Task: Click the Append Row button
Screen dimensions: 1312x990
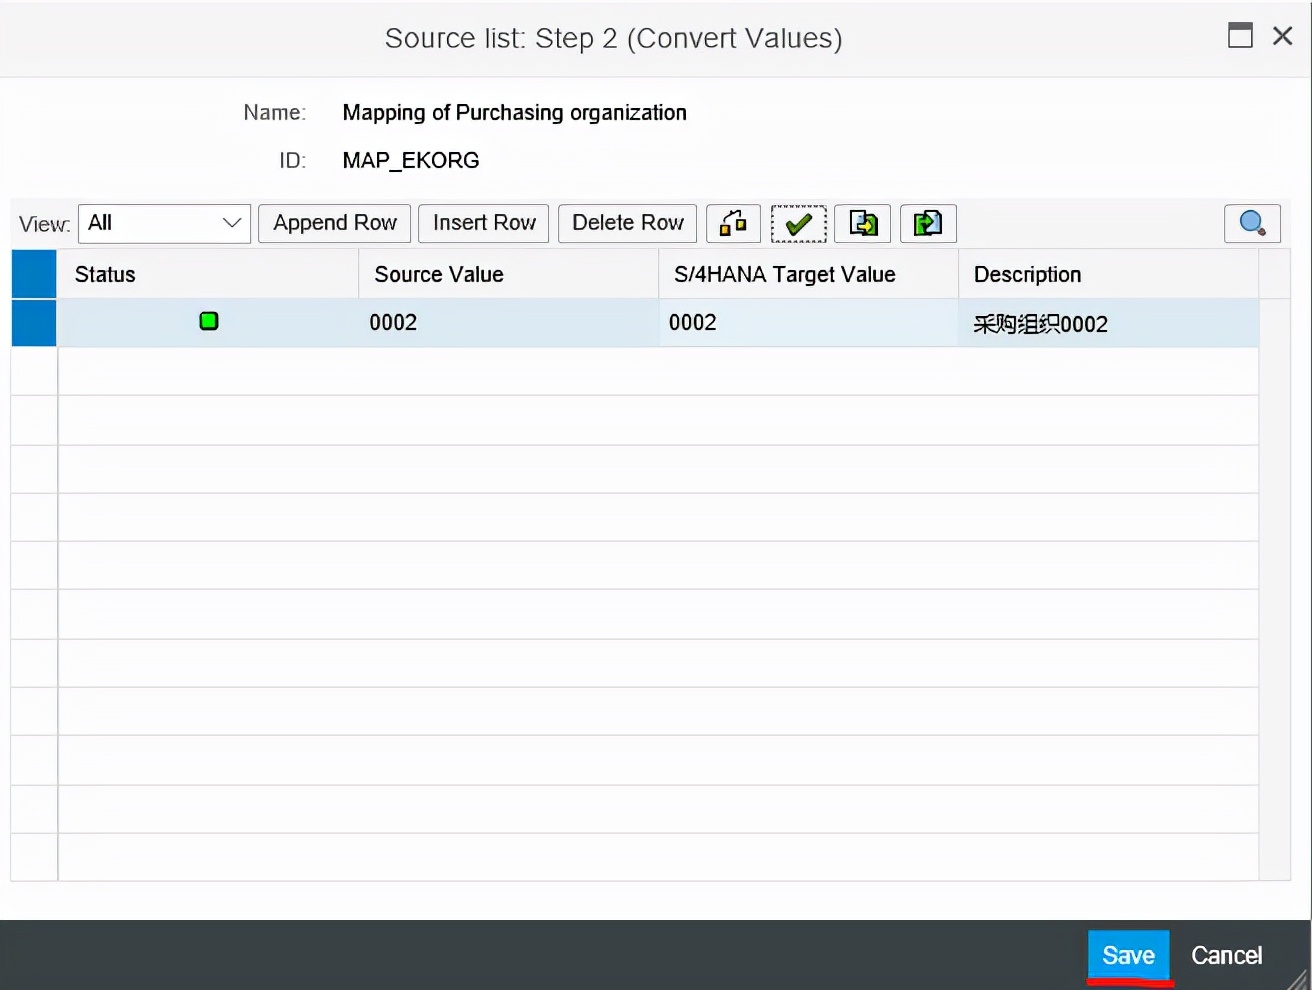Action: 335,223
